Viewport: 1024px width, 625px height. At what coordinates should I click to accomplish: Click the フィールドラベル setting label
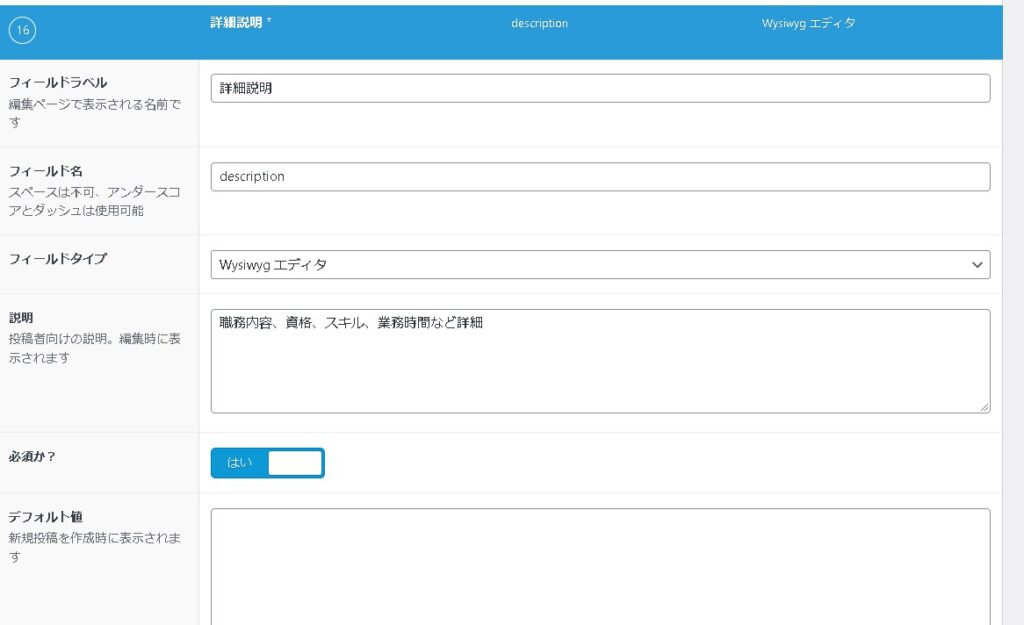coord(58,83)
